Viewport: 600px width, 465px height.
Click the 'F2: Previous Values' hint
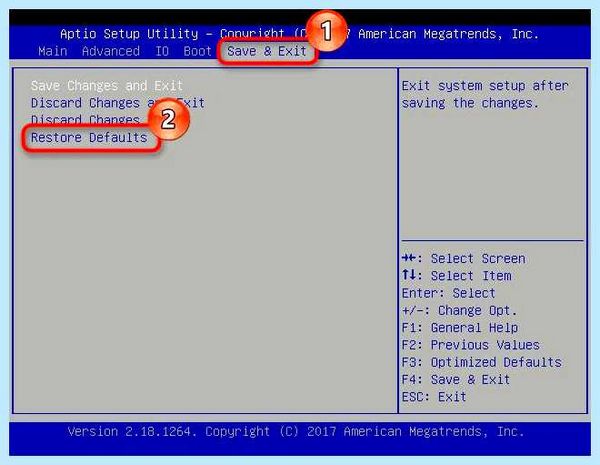471,345
